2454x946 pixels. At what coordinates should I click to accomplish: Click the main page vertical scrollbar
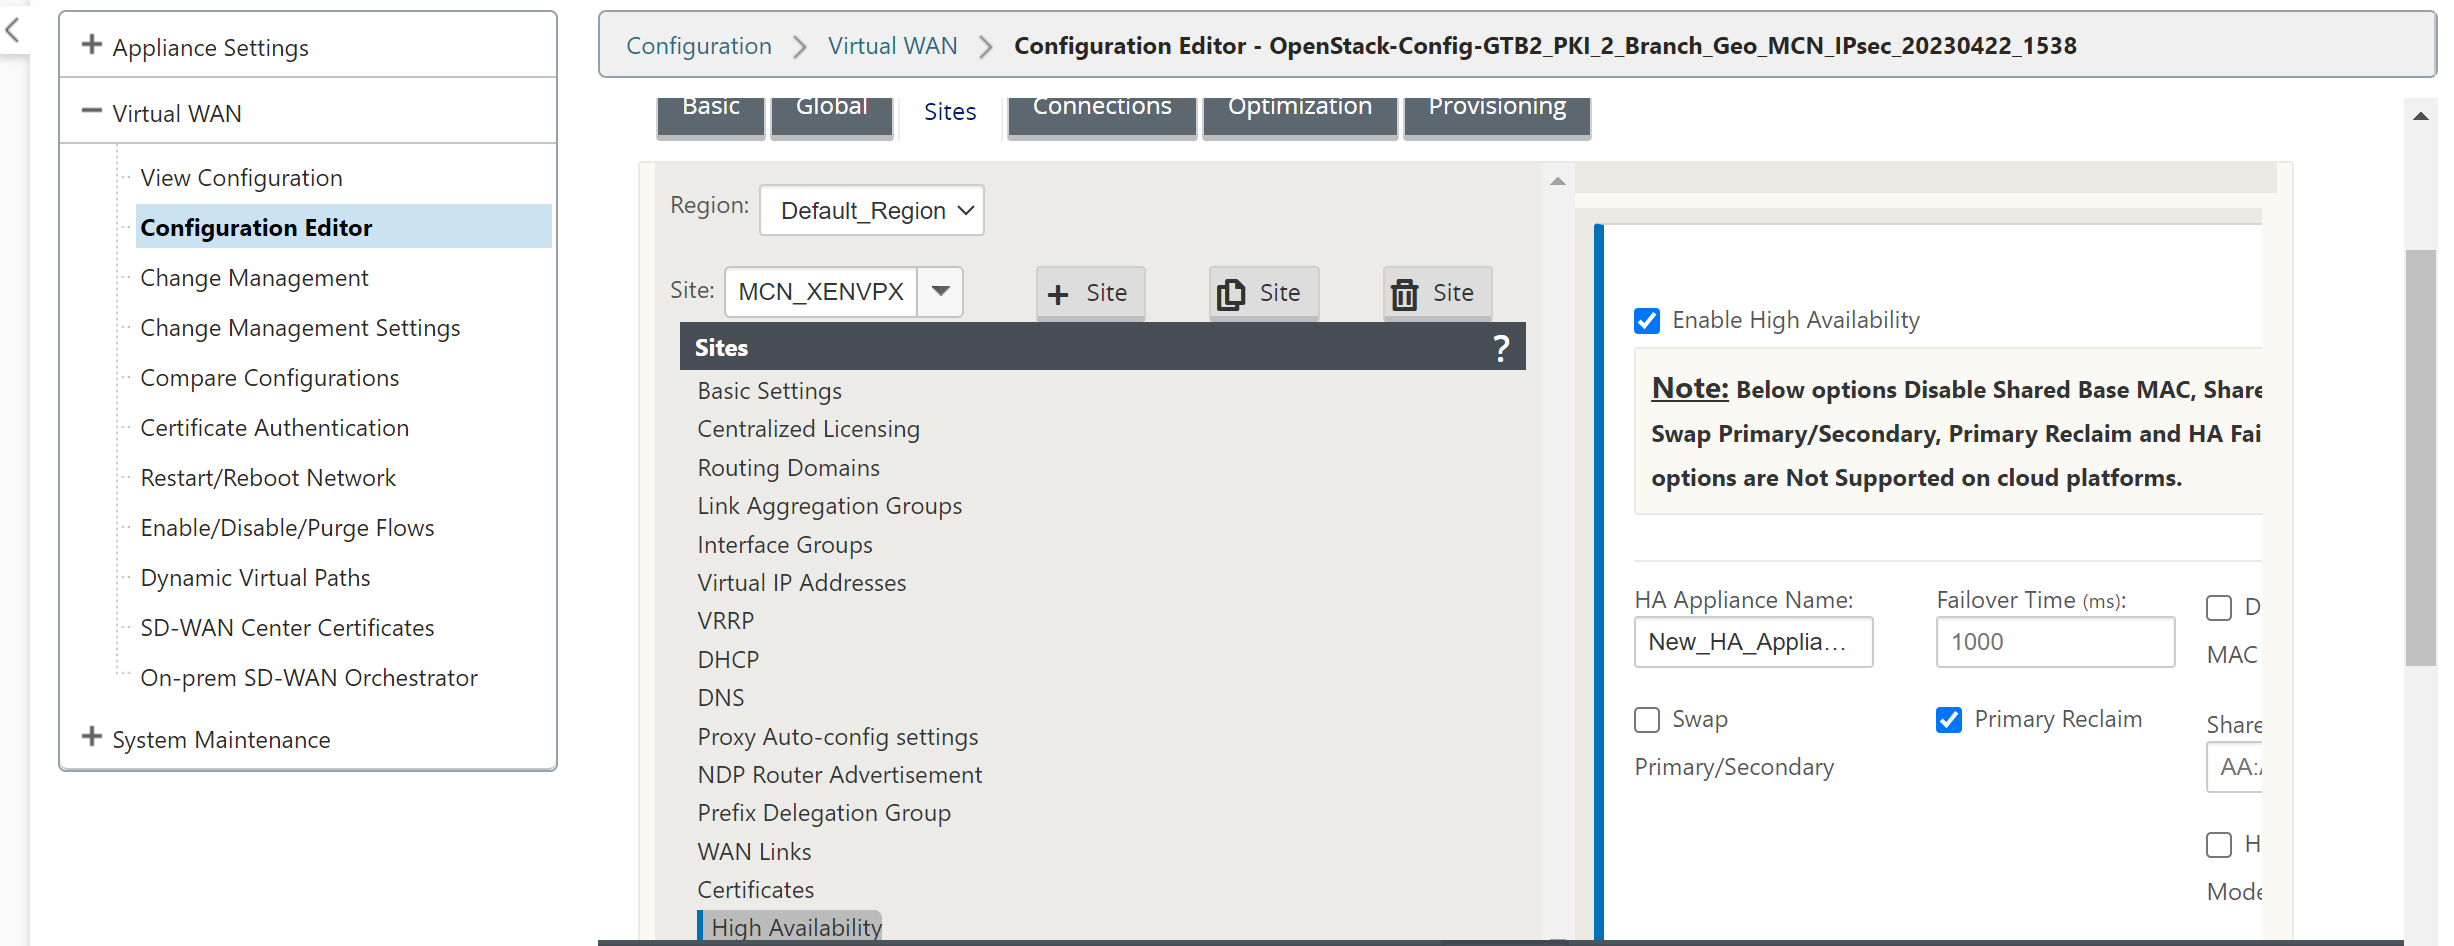click(2420, 456)
